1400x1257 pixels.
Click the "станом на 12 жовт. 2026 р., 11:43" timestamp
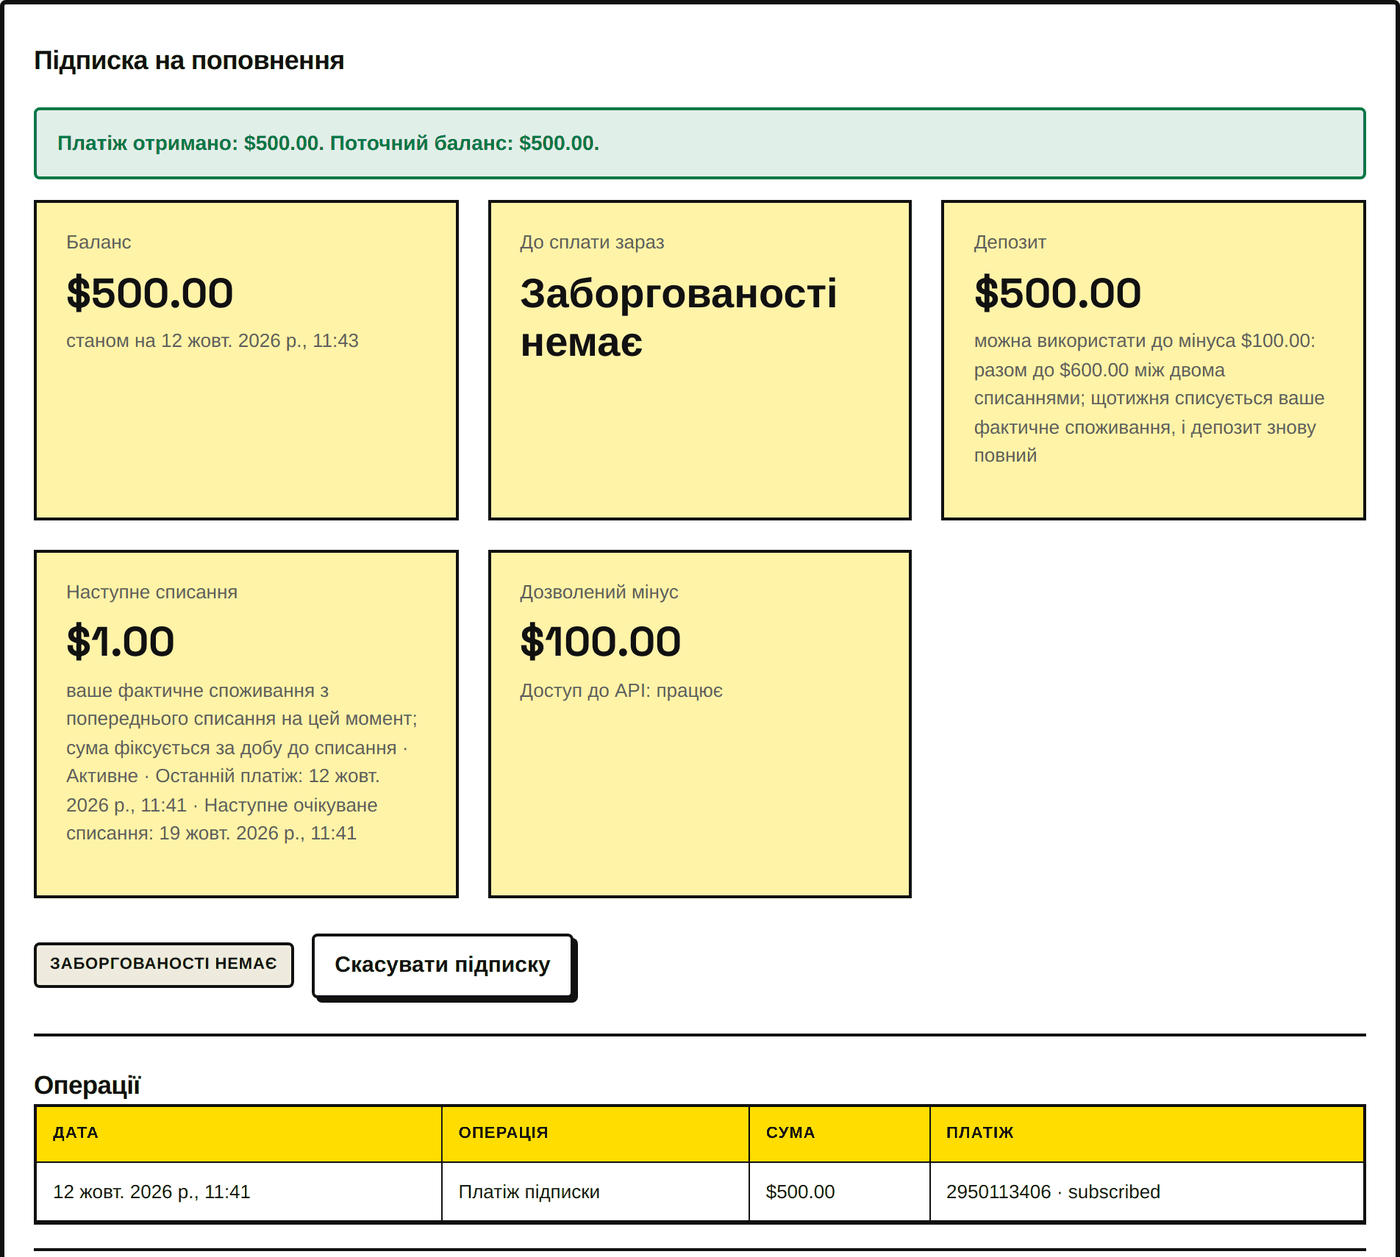[x=212, y=341]
